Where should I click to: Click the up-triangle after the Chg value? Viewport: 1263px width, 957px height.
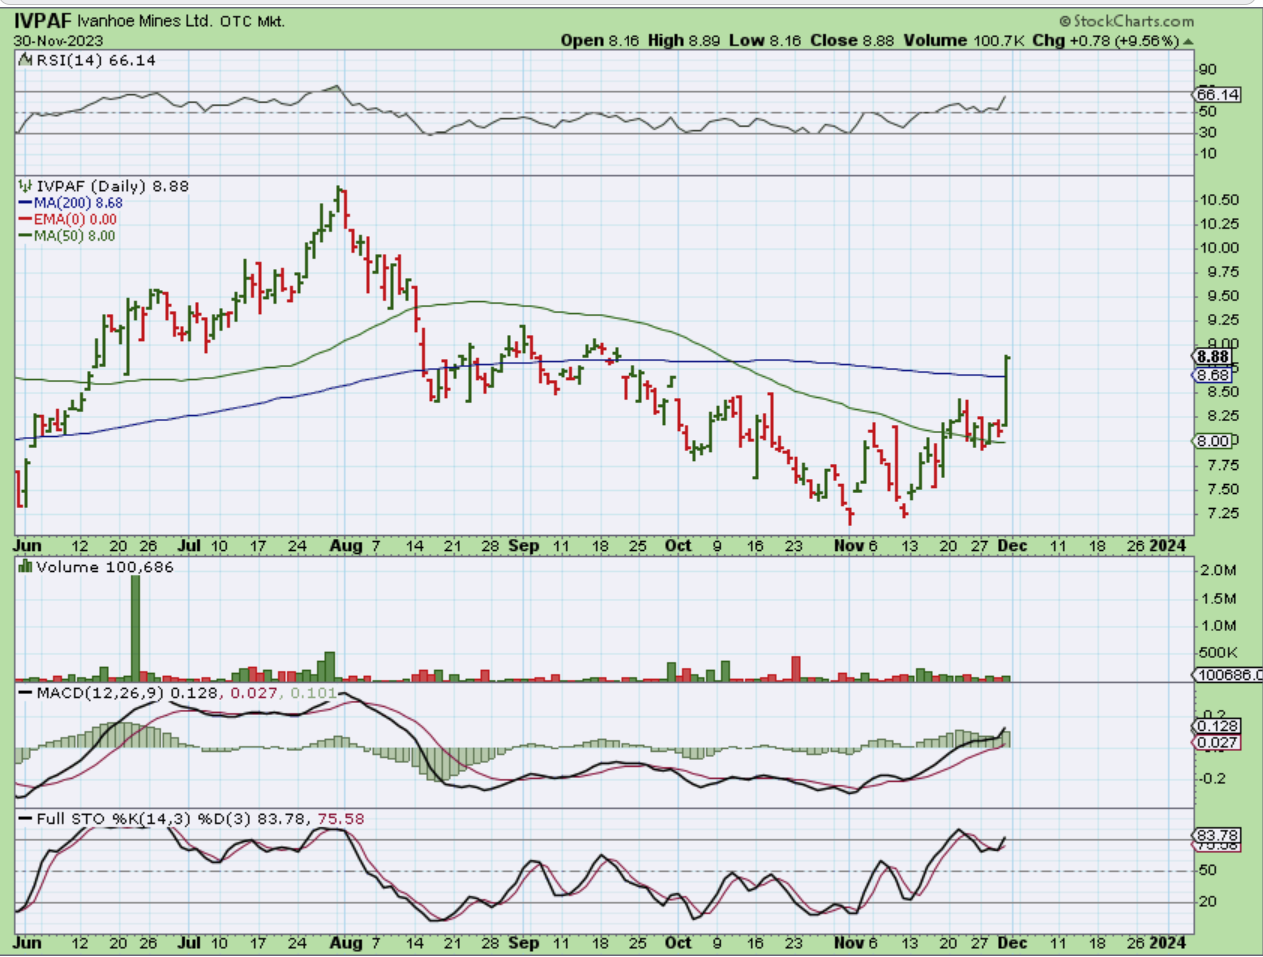[x=1188, y=41]
